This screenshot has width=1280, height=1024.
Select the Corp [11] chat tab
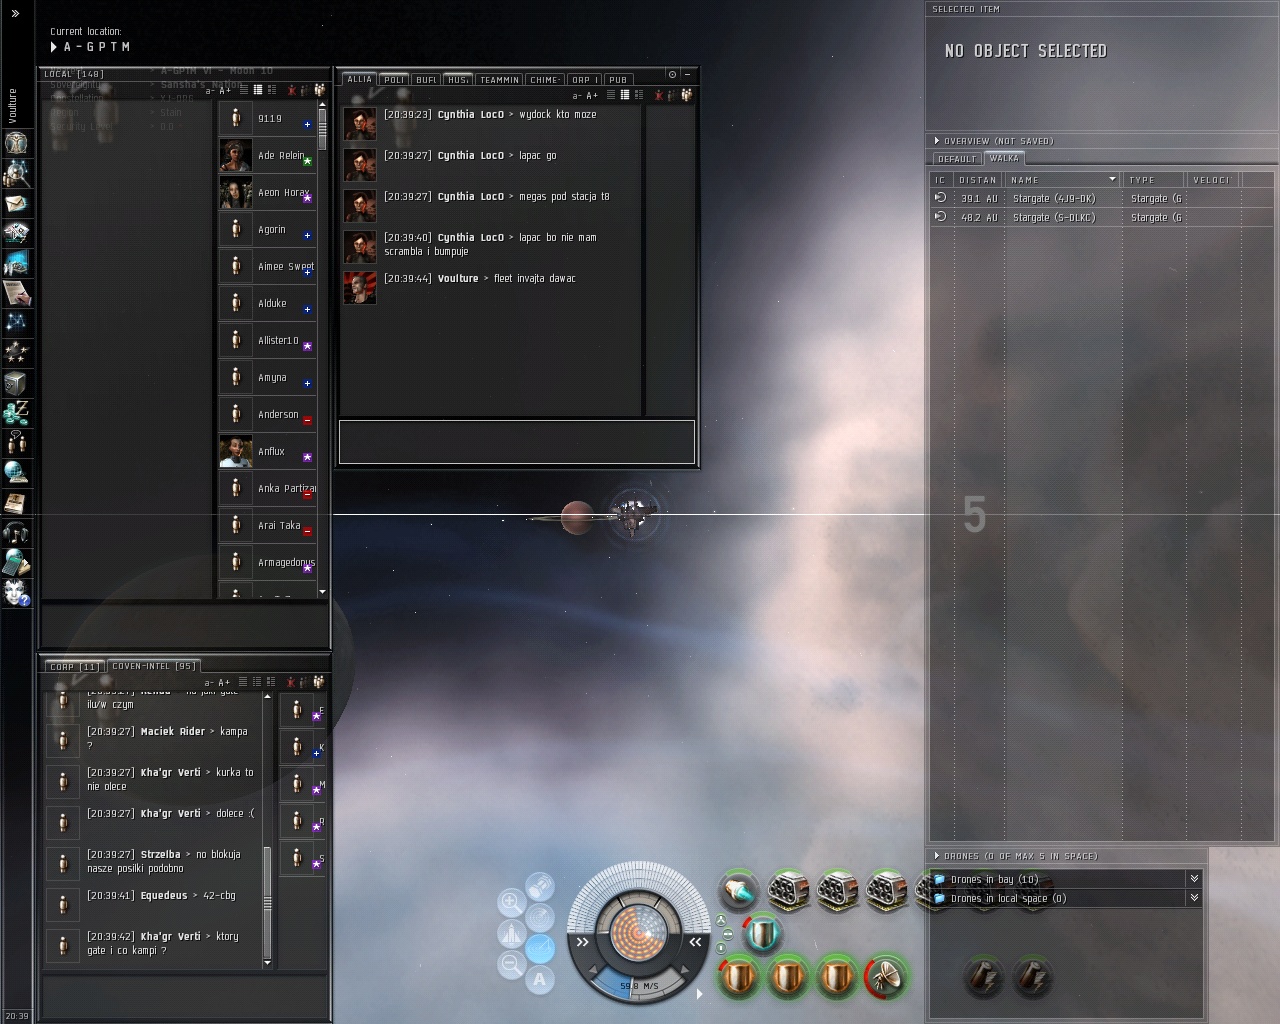[74, 666]
